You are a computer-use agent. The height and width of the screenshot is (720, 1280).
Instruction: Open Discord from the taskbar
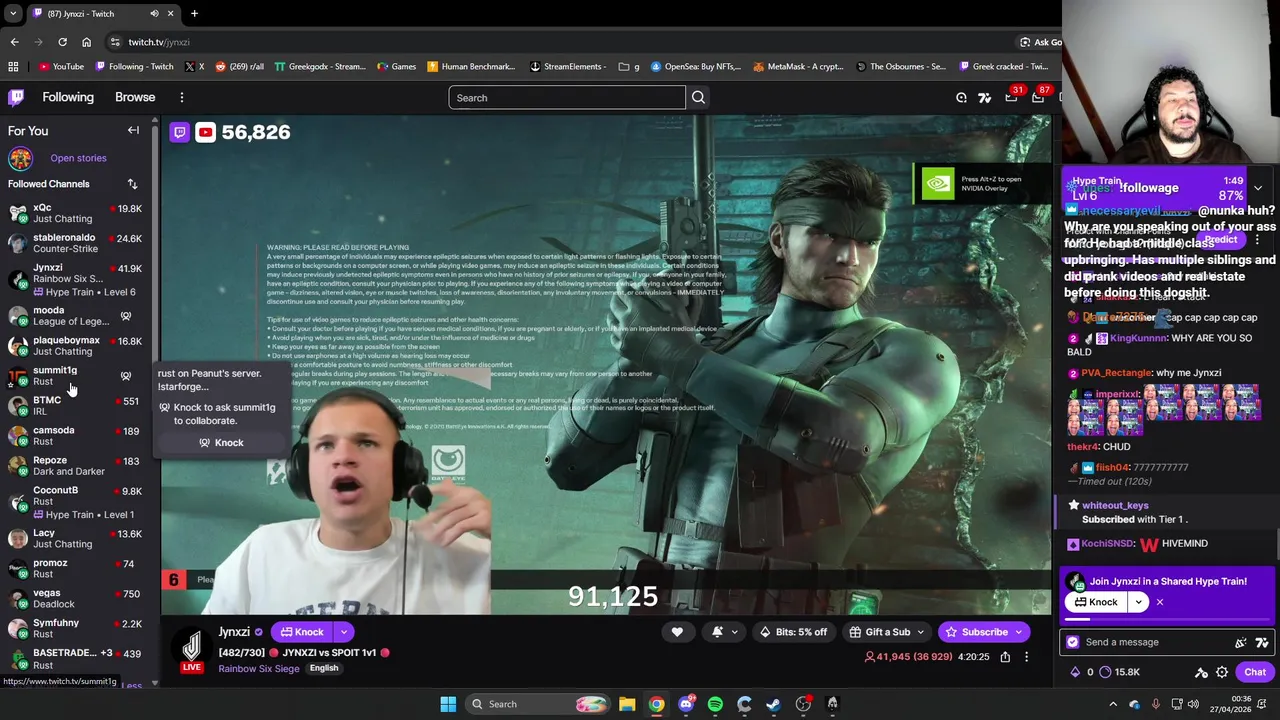686,704
